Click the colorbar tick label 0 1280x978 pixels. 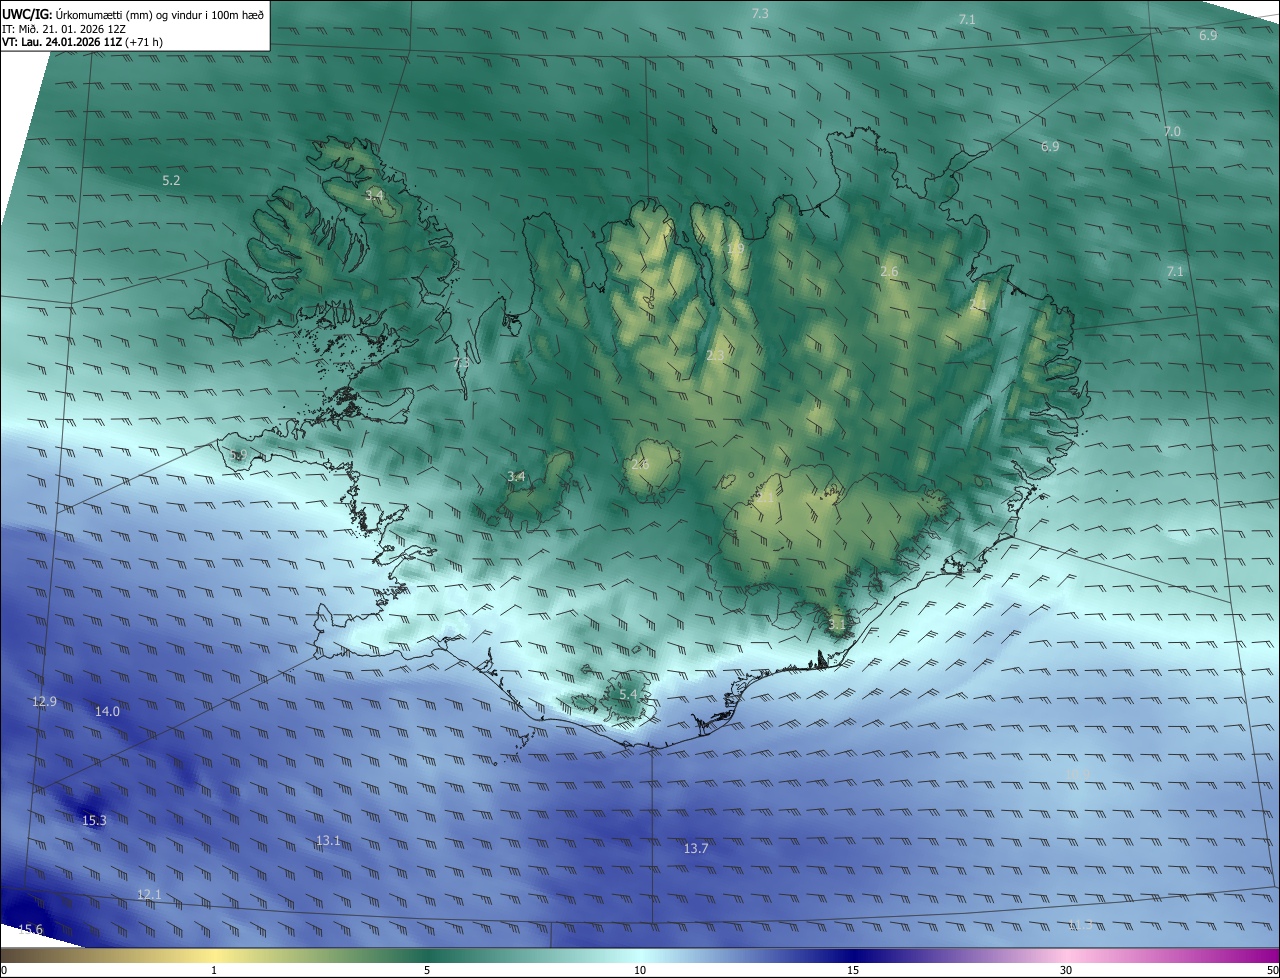pos(4,970)
